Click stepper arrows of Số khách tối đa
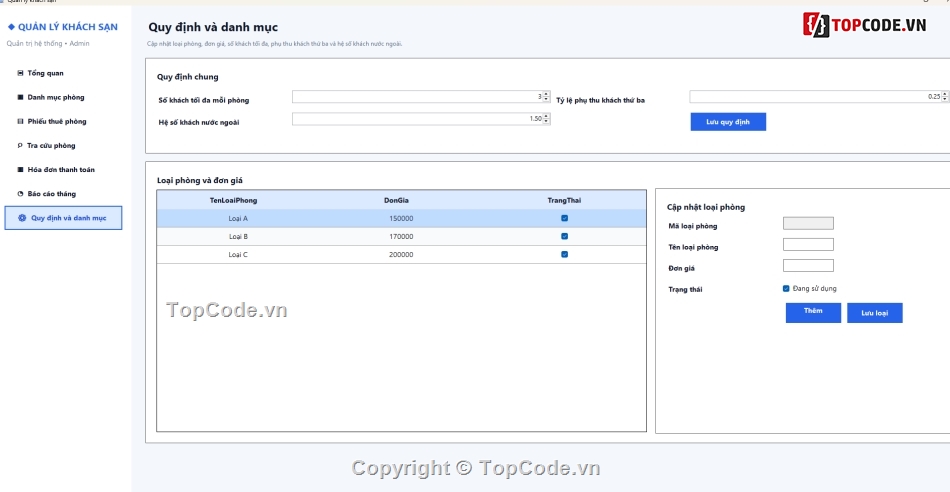 coord(546,97)
